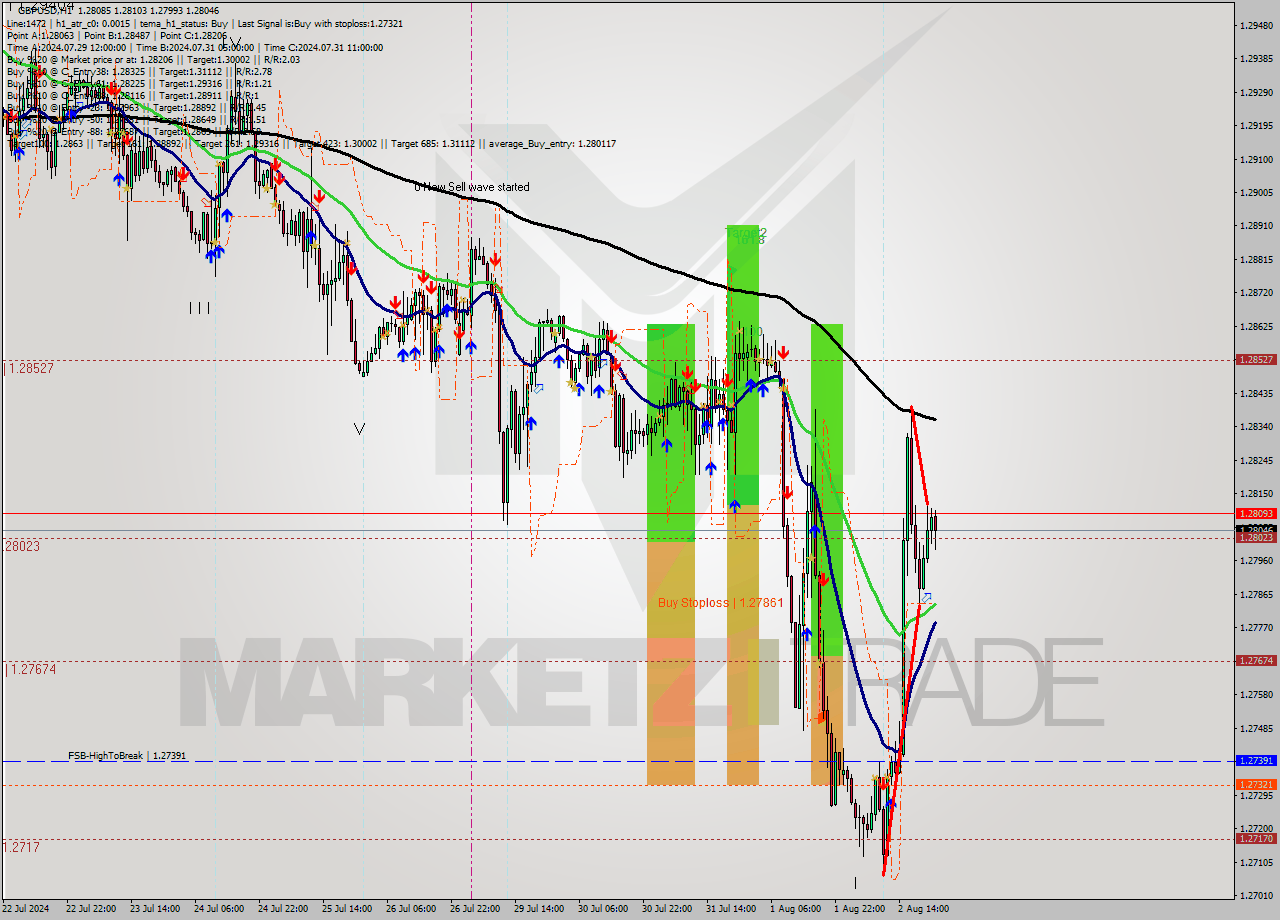The image size is (1280, 920).
Task: Click the 1.28720 price axis value
Action: tap(1256, 293)
